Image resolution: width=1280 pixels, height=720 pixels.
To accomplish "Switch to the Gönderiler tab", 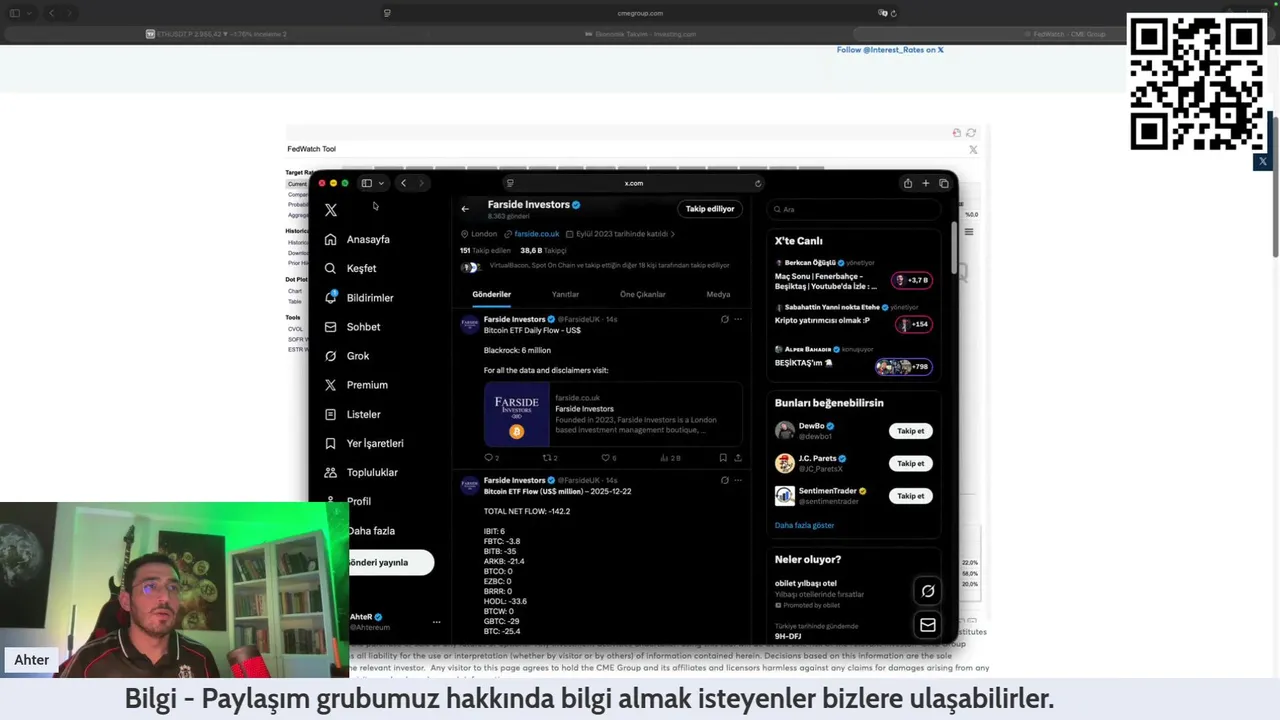I will coord(491,295).
